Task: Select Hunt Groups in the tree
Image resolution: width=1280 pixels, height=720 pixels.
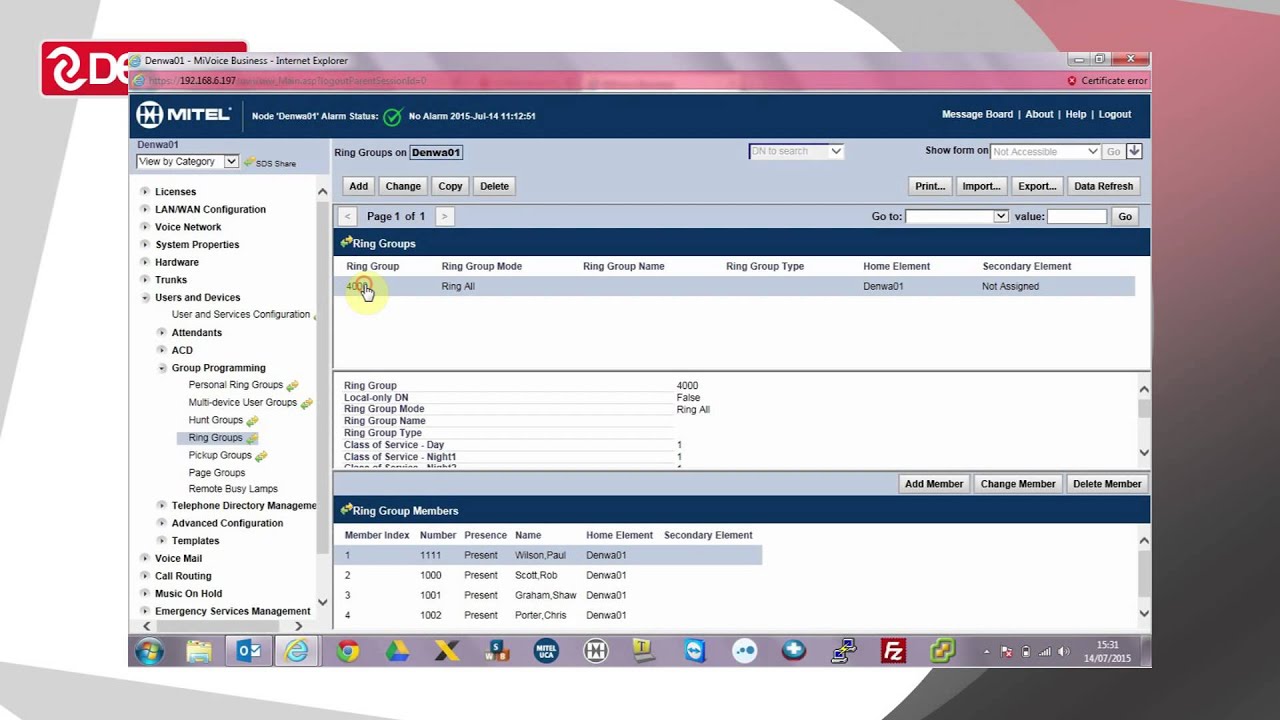Action: click(x=215, y=420)
